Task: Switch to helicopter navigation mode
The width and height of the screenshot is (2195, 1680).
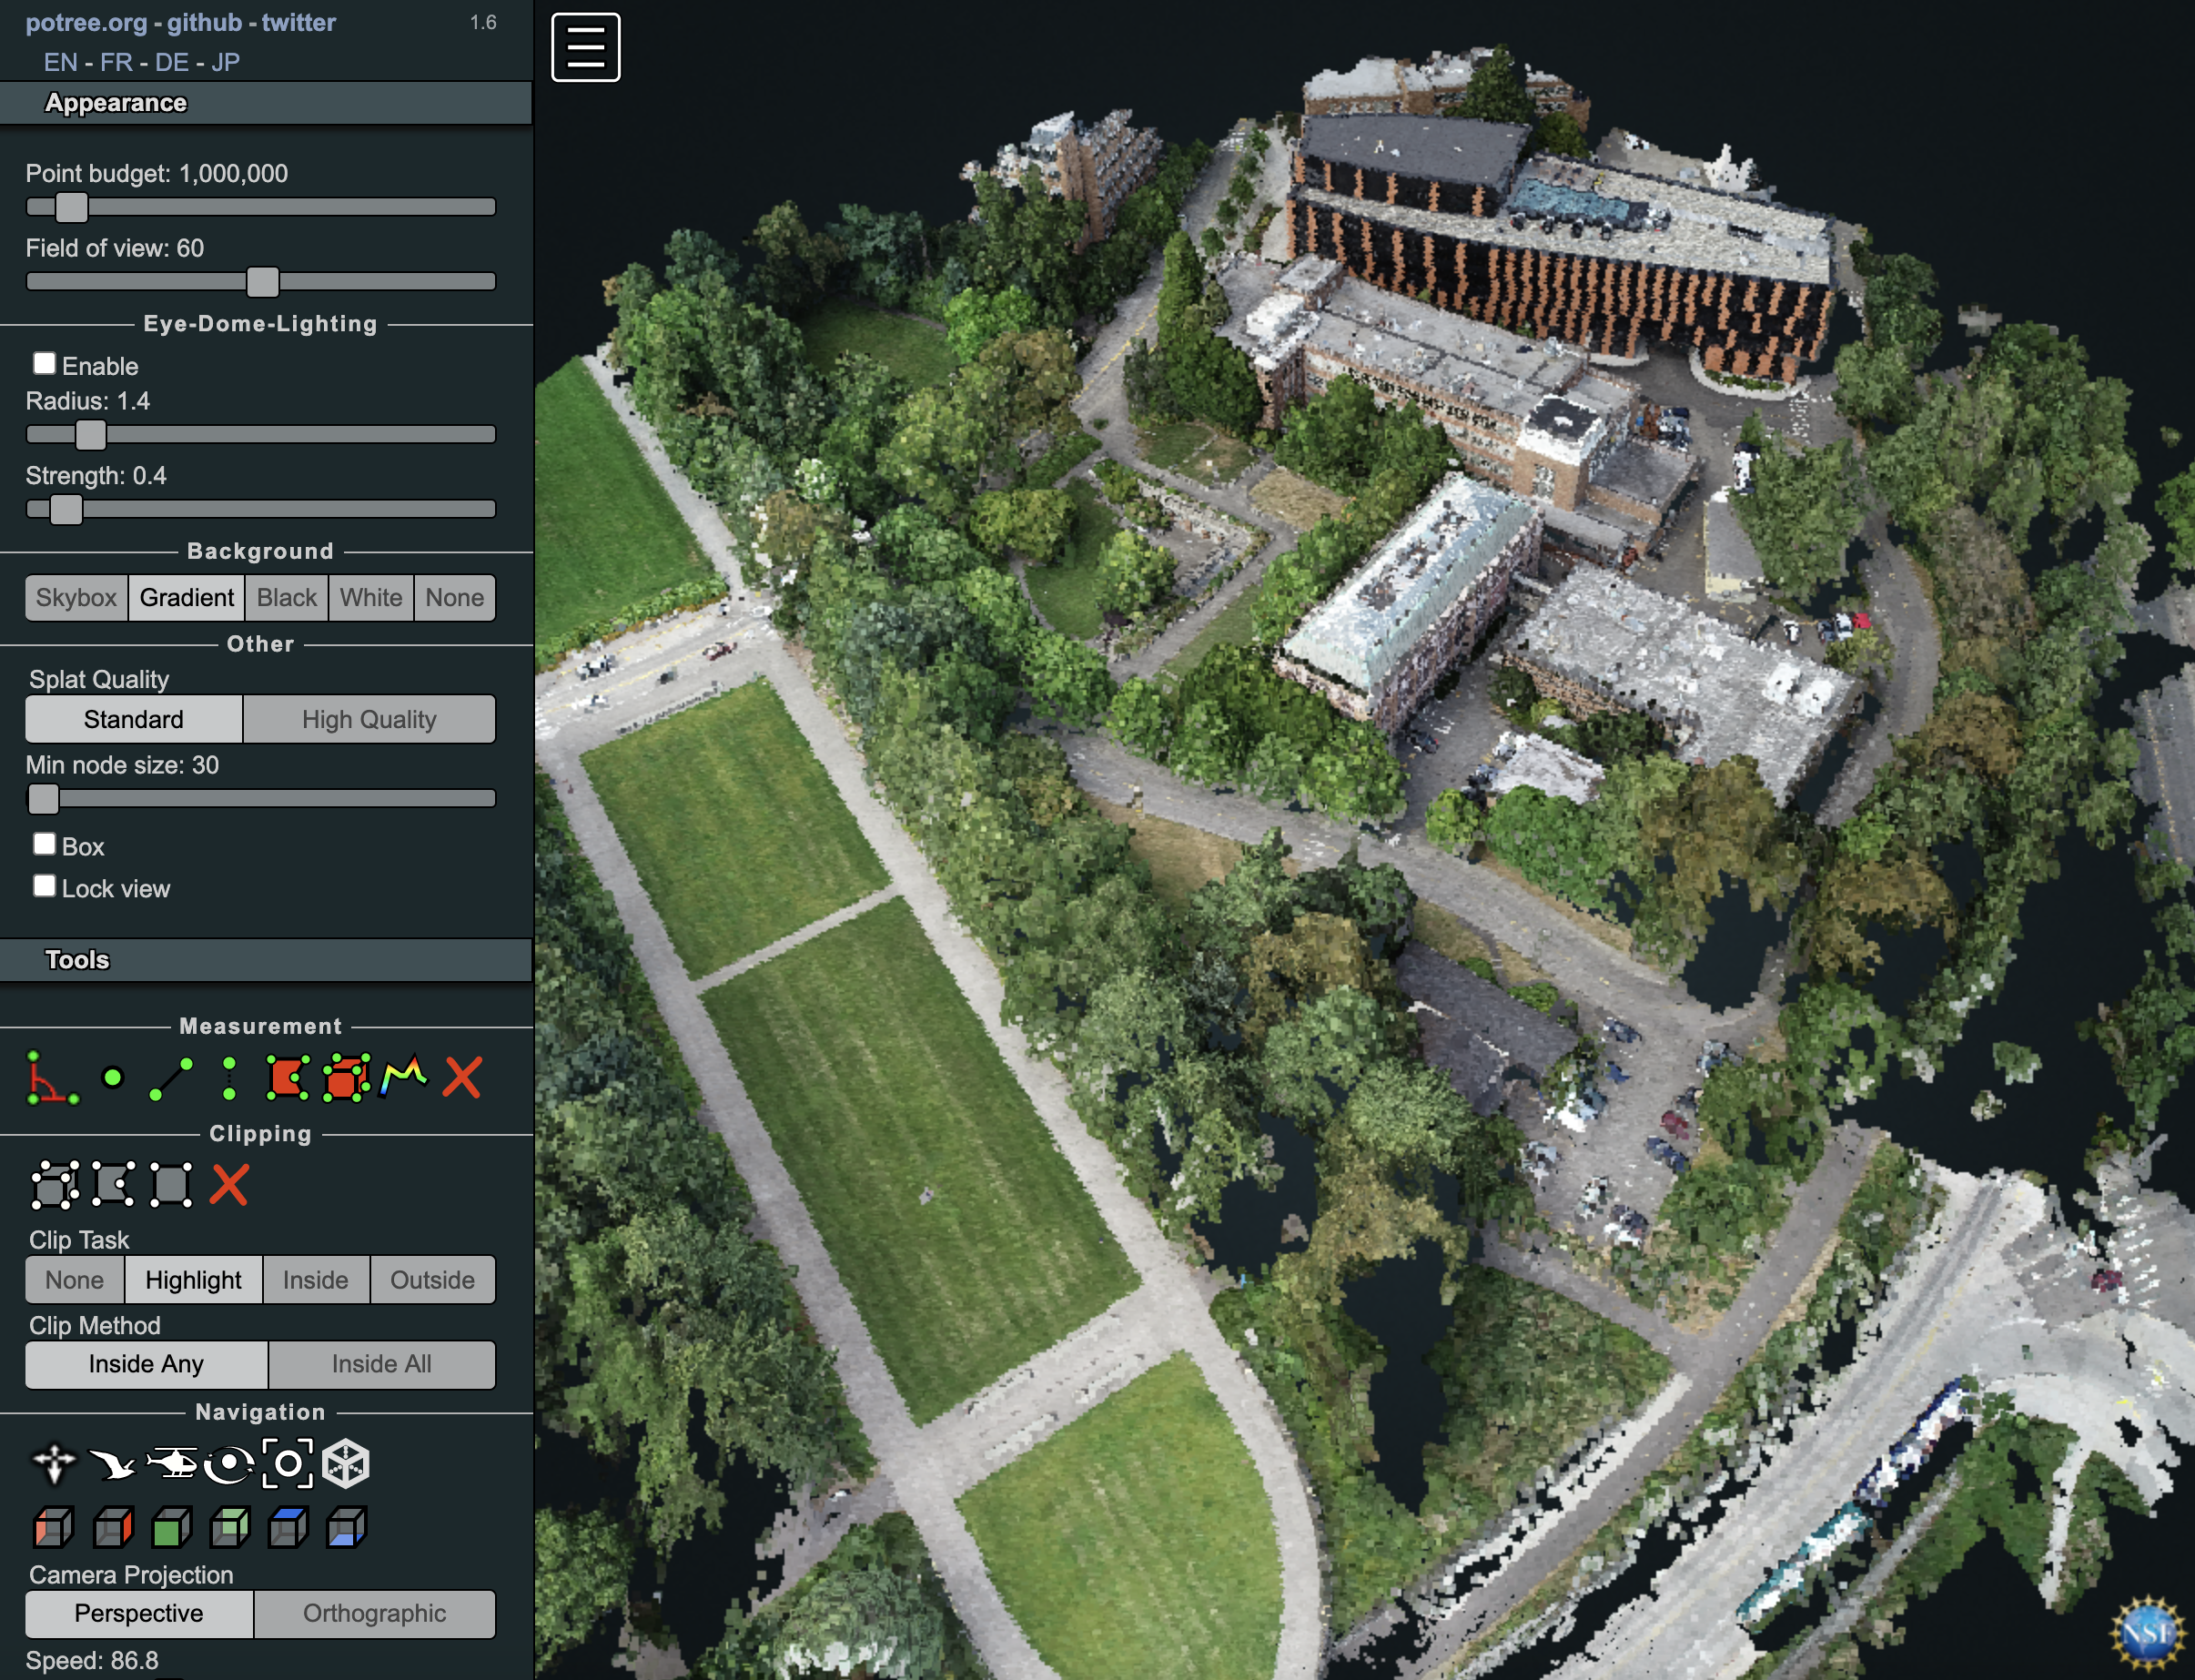Action: 171,1464
